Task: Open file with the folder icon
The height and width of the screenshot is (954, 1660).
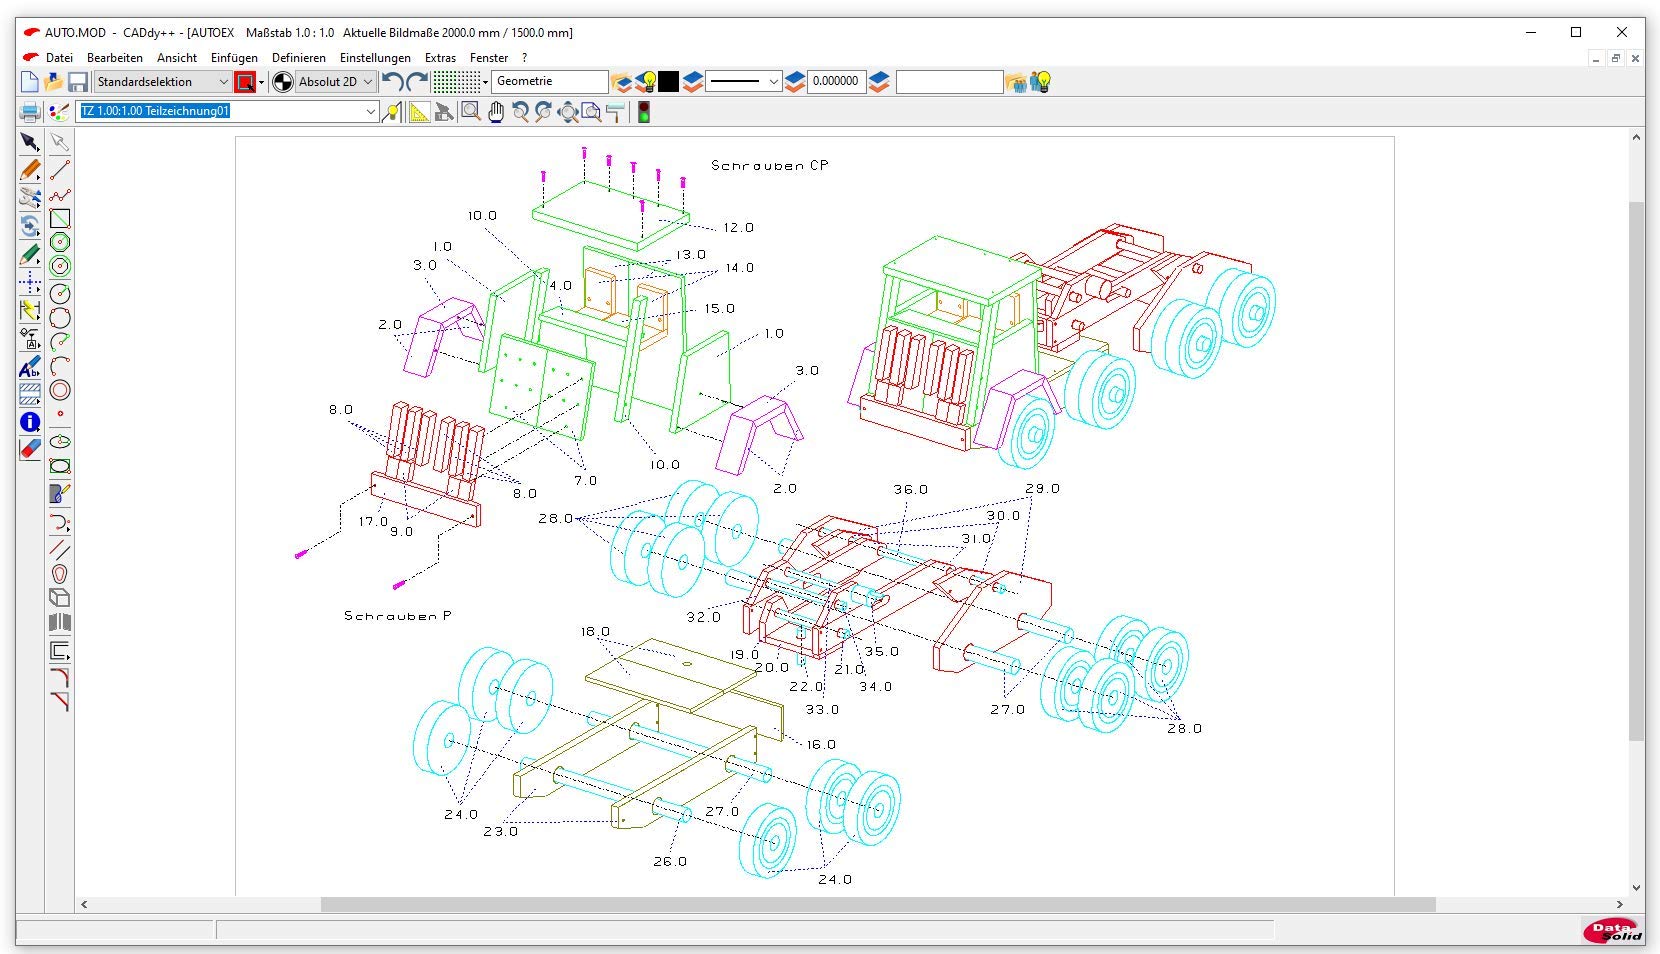Action: (x=54, y=82)
